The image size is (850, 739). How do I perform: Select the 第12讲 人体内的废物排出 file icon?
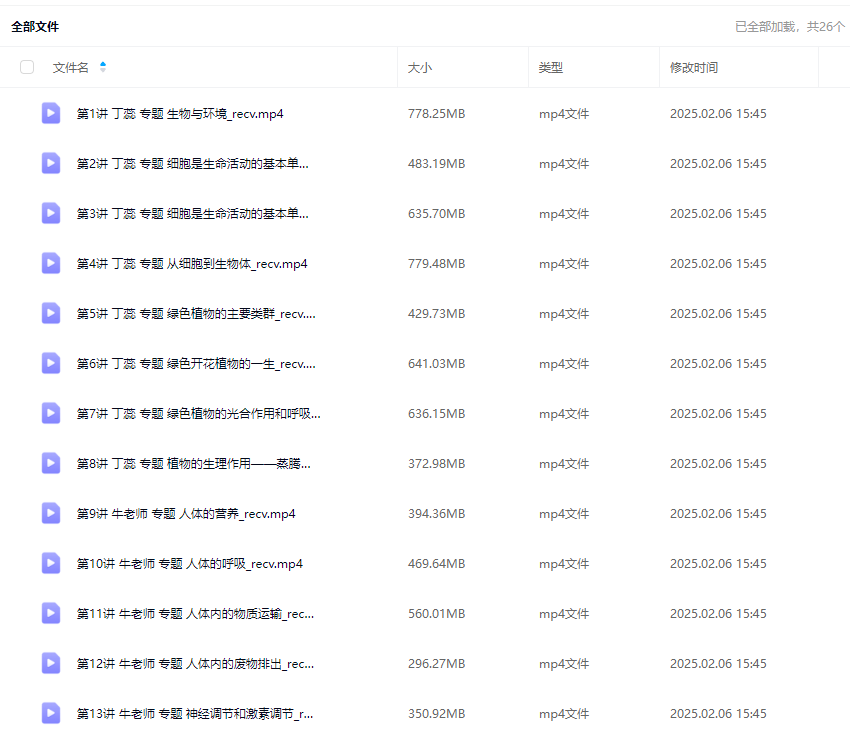[x=51, y=663]
